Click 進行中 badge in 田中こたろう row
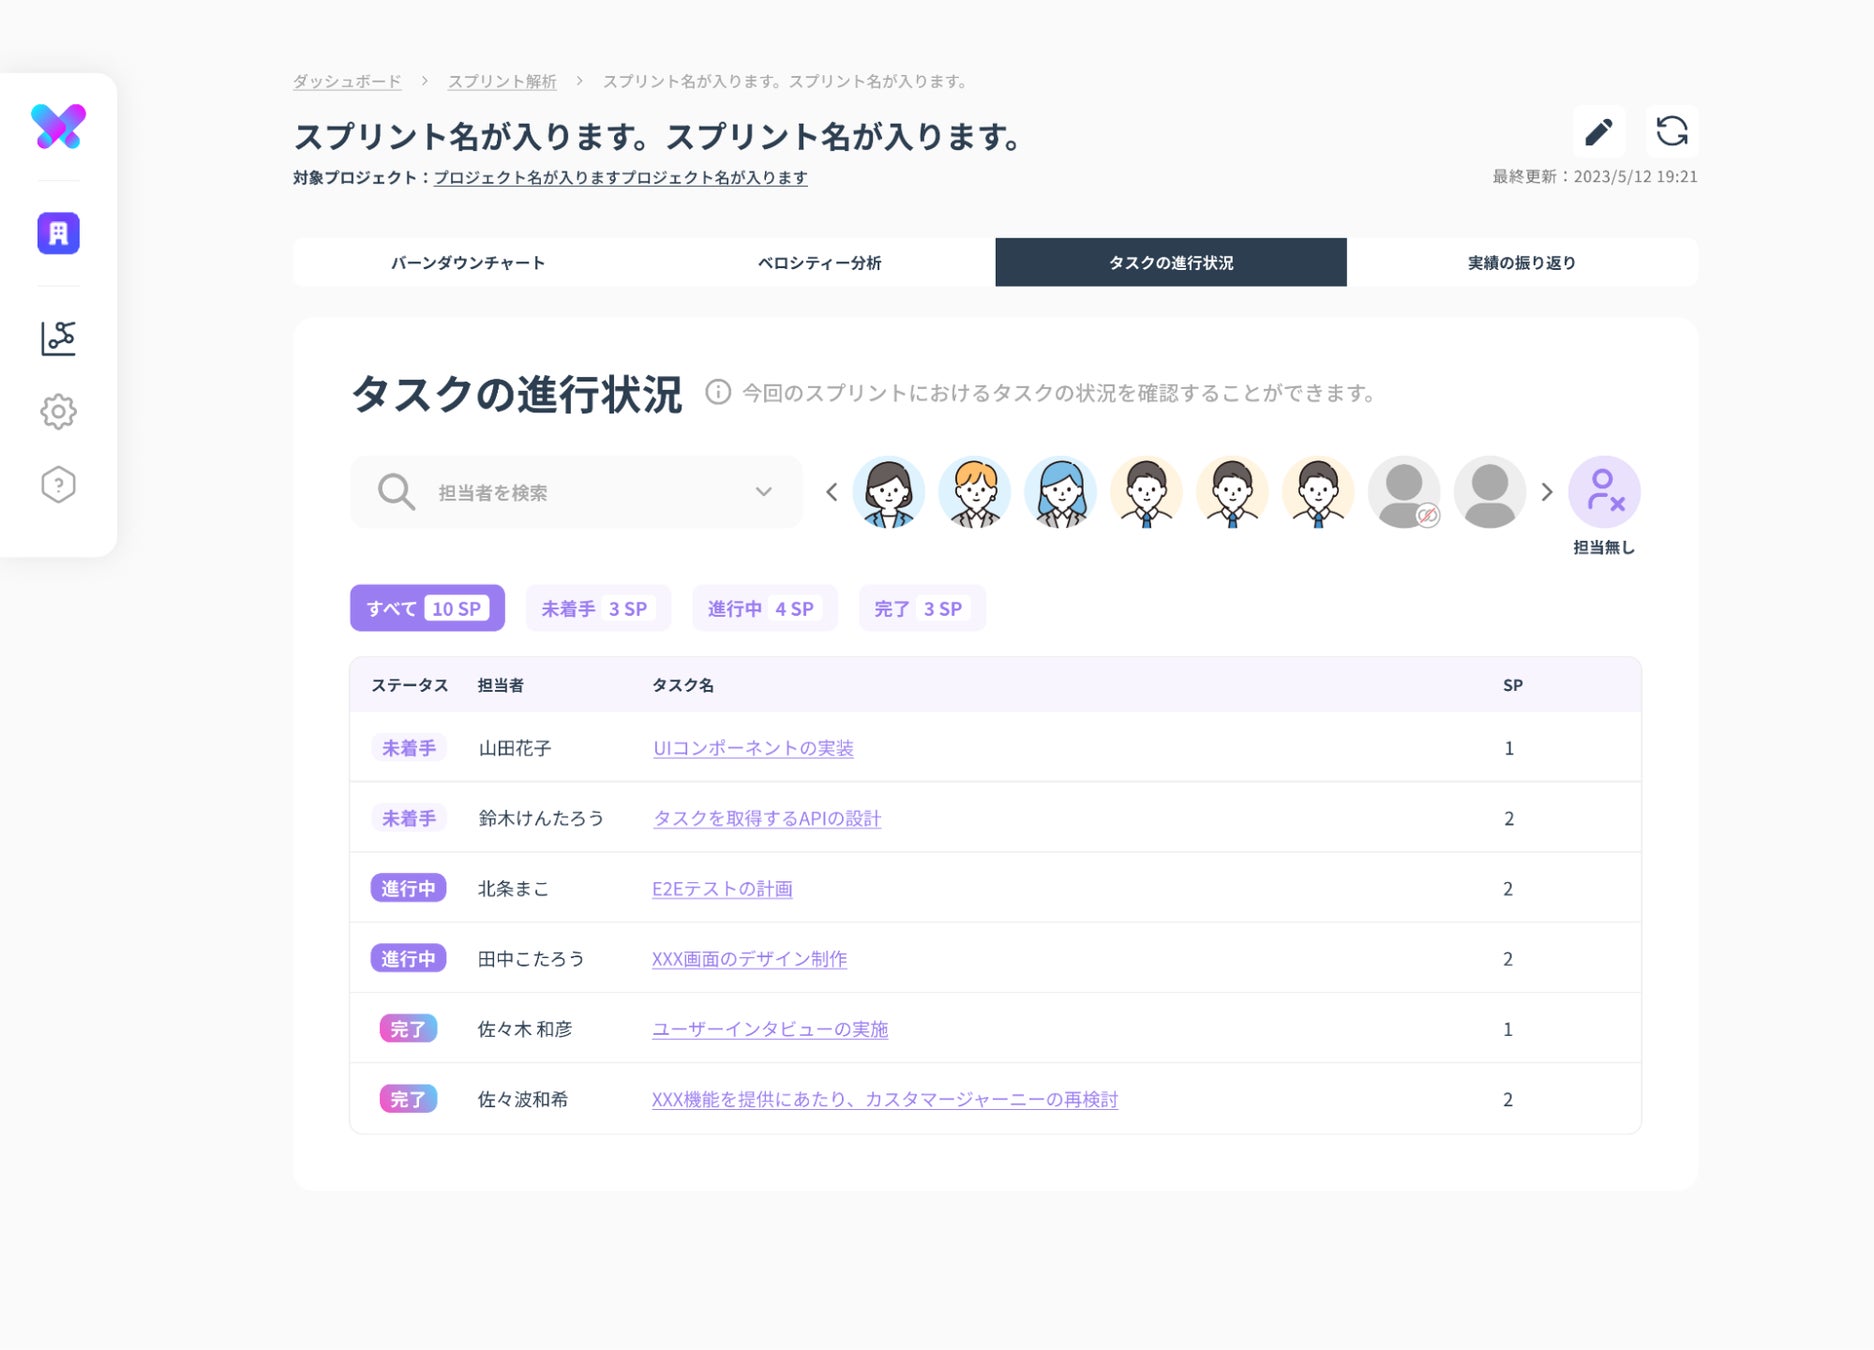 409,958
